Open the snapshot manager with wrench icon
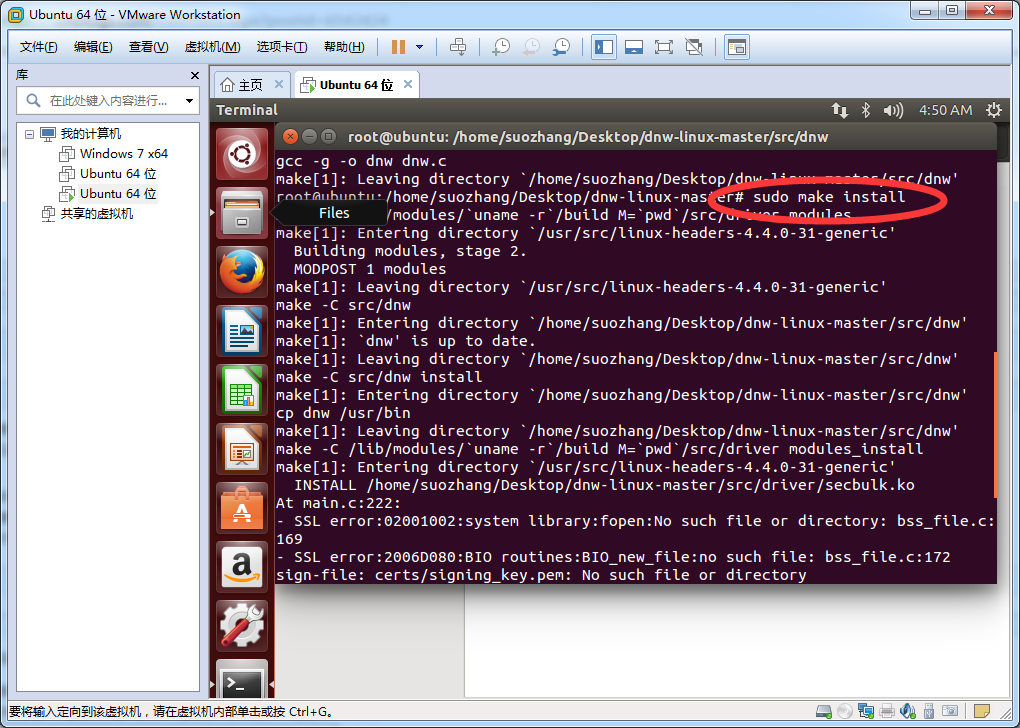 coord(561,47)
